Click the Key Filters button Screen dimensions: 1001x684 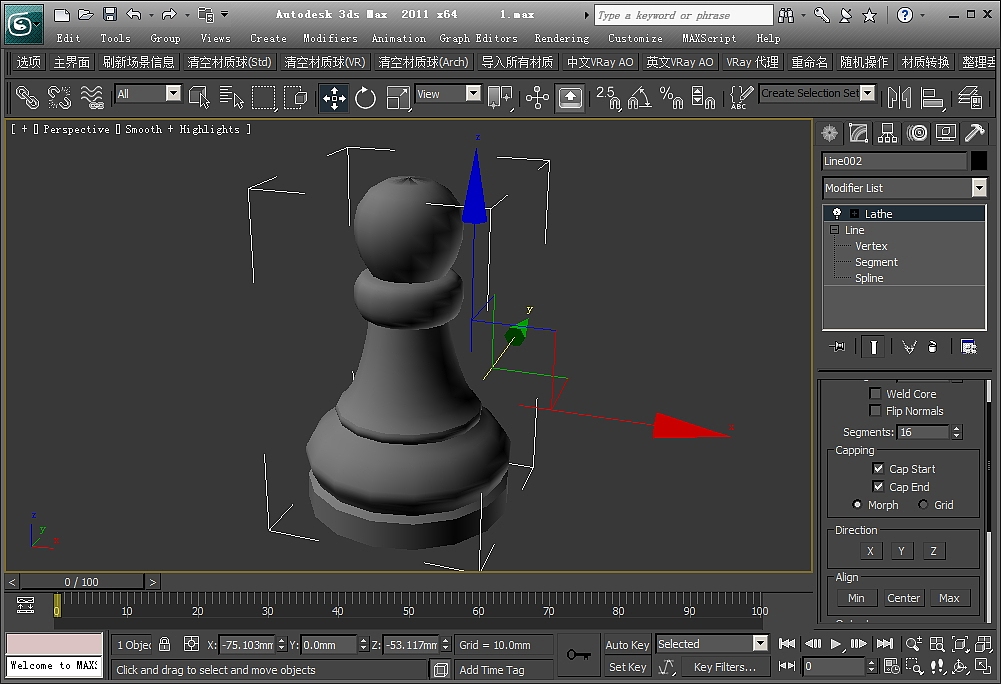[x=724, y=667]
